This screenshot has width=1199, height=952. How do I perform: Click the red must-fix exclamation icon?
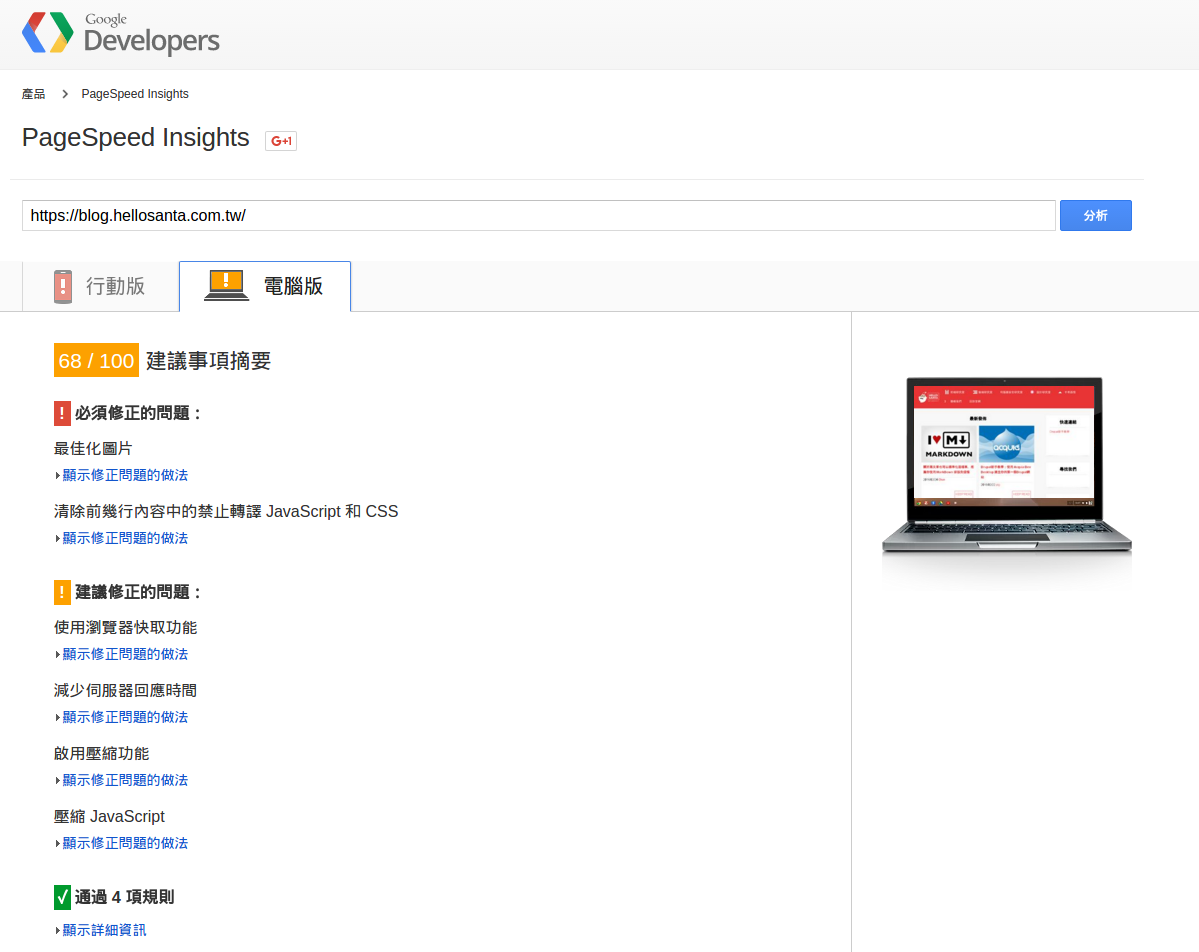[x=62, y=413]
